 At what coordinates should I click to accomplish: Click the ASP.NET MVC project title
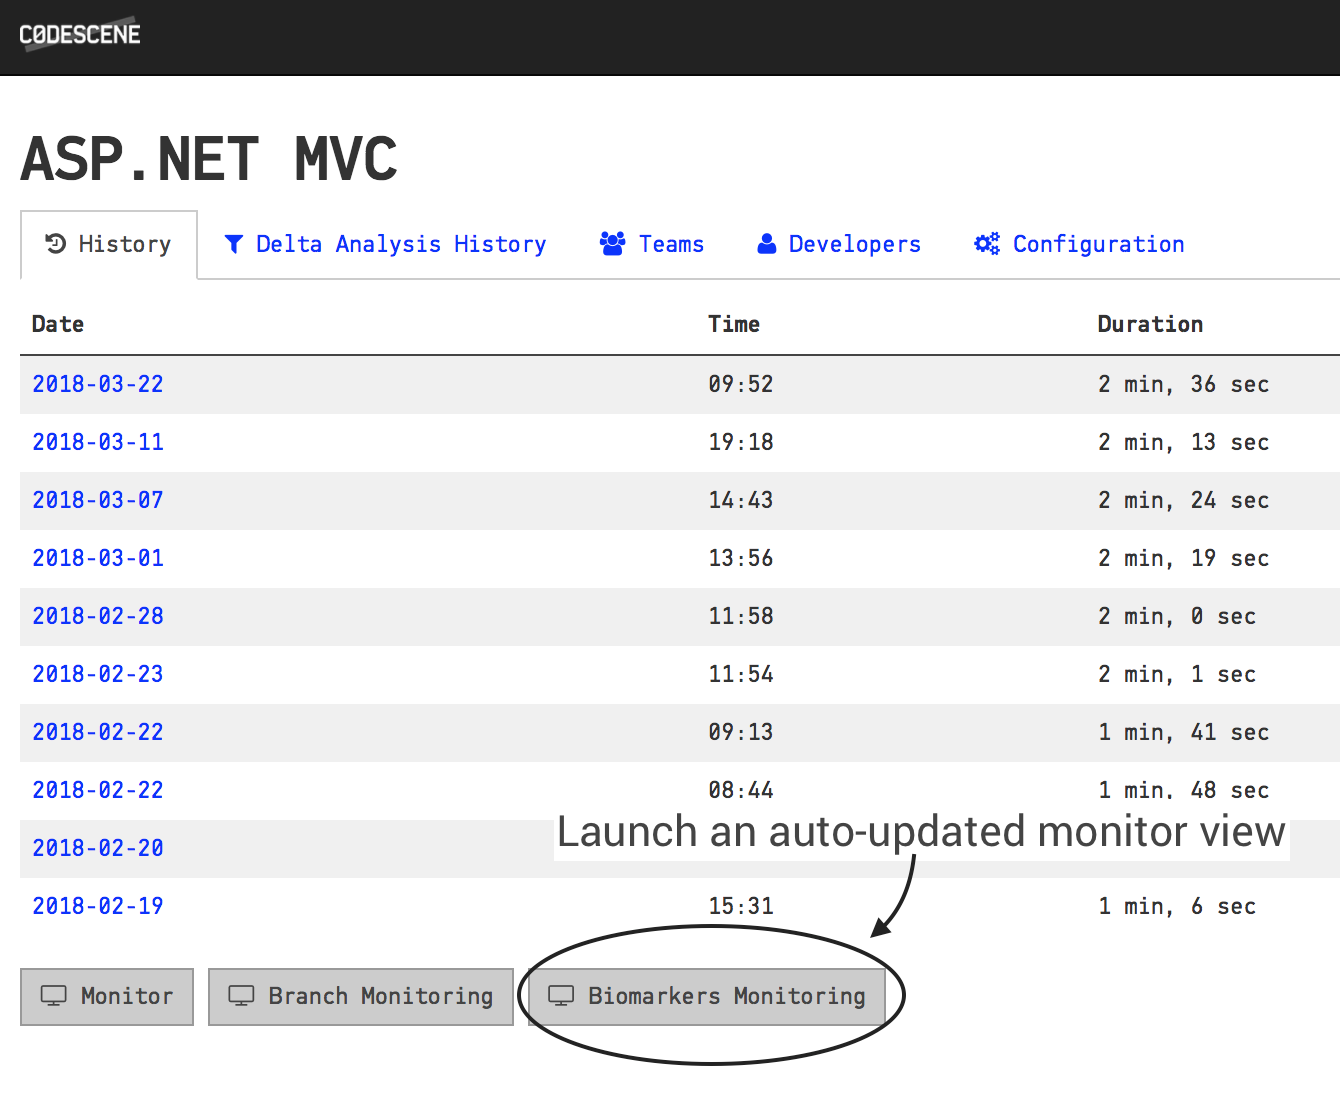pos(209,159)
